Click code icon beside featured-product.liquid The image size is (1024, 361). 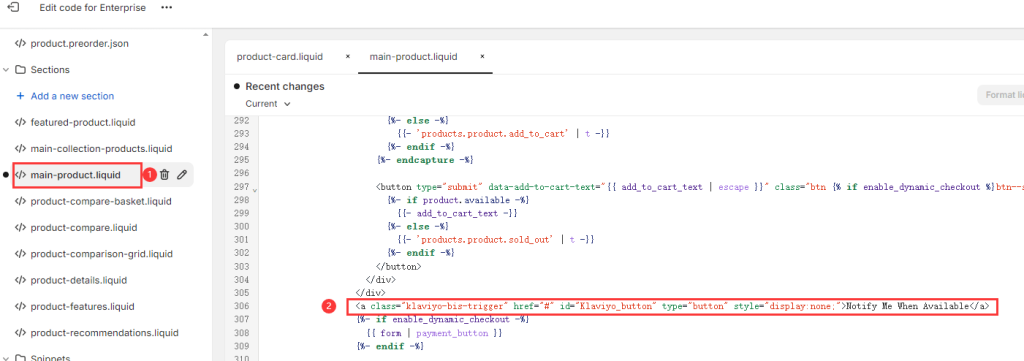pyautogui.click(x=20, y=122)
